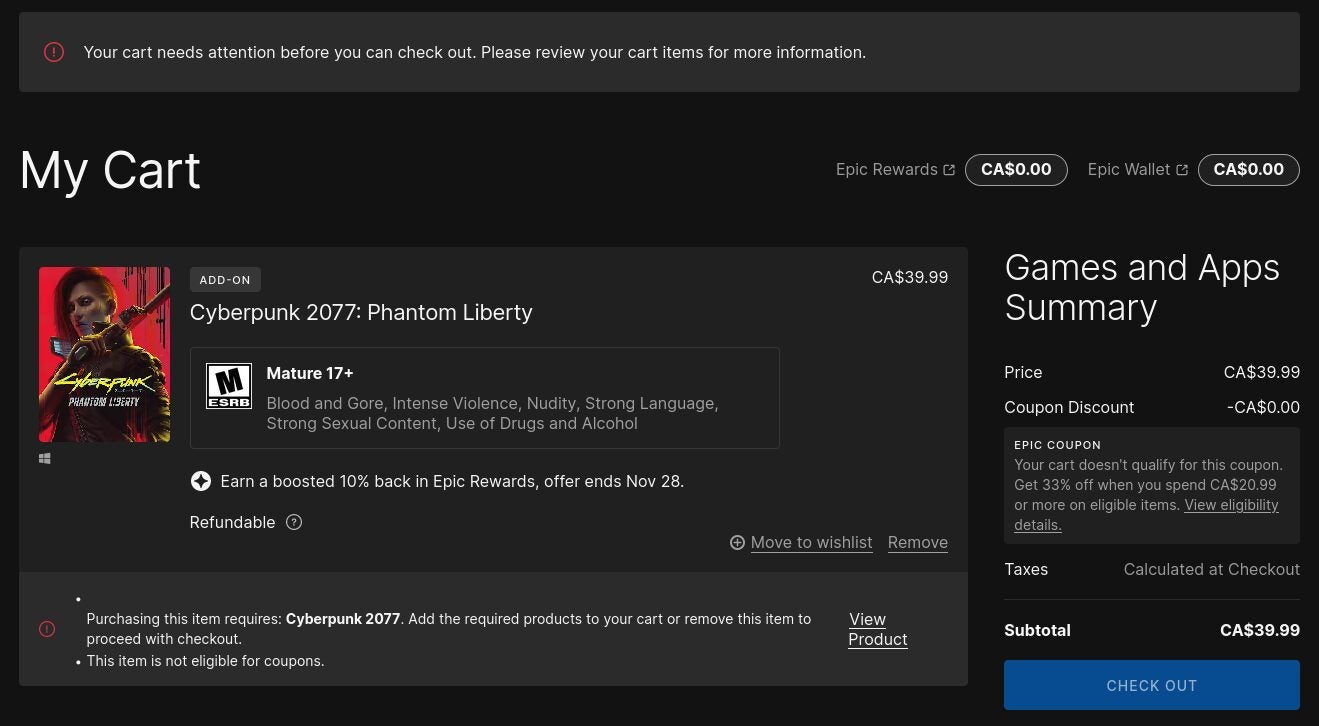The height and width of the screenshot is (726, 1319).
Task: Click the My Cart heading
Action: pos(110,170)
